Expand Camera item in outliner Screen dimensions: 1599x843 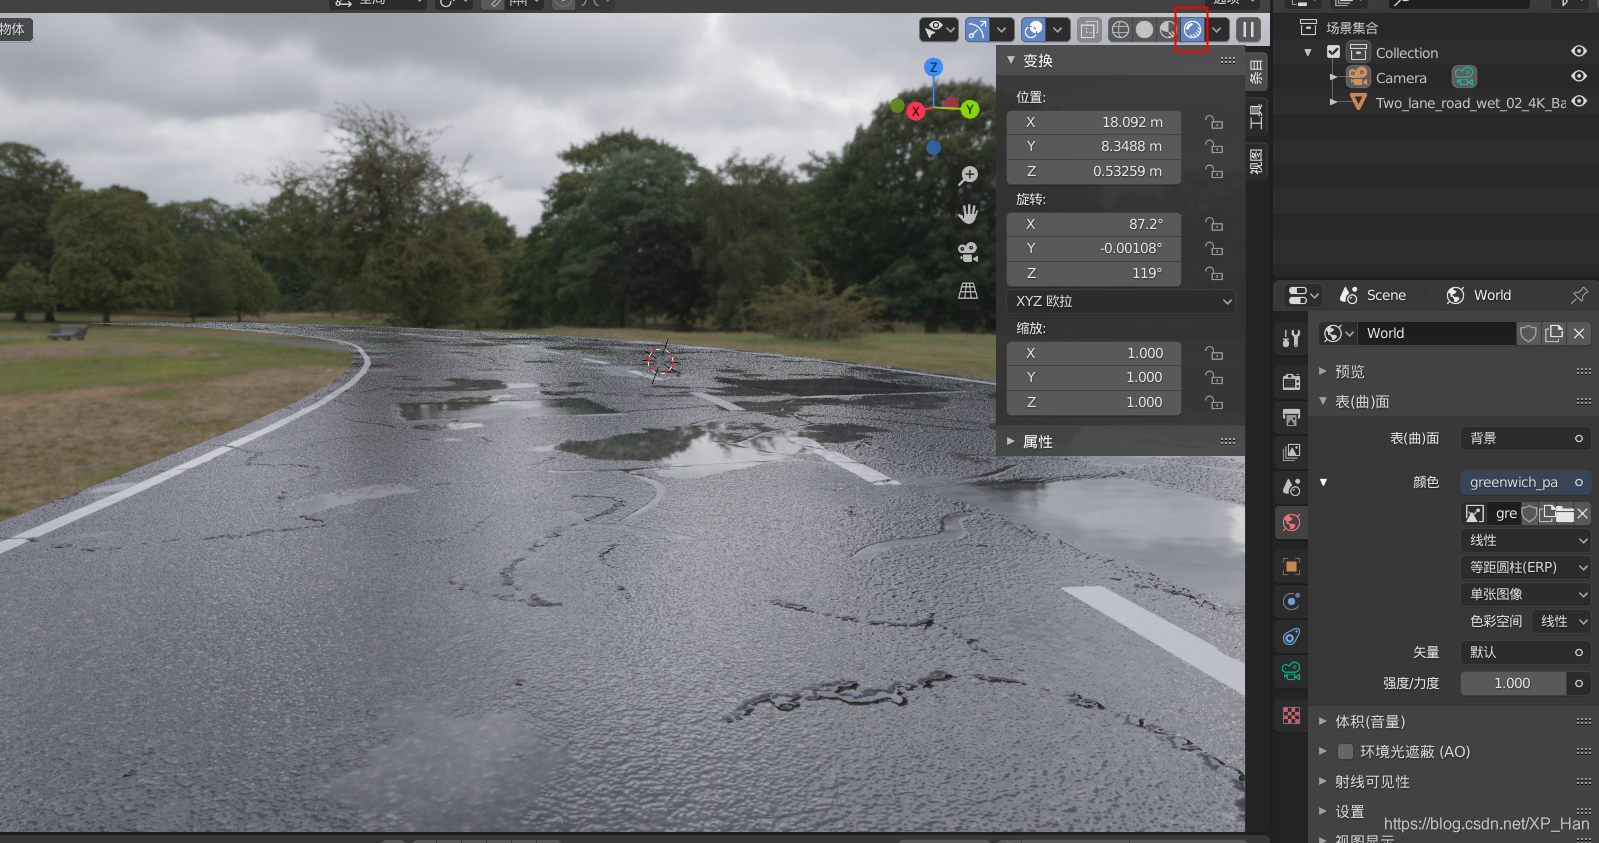pyautogui.click(x=1333, y=77)
